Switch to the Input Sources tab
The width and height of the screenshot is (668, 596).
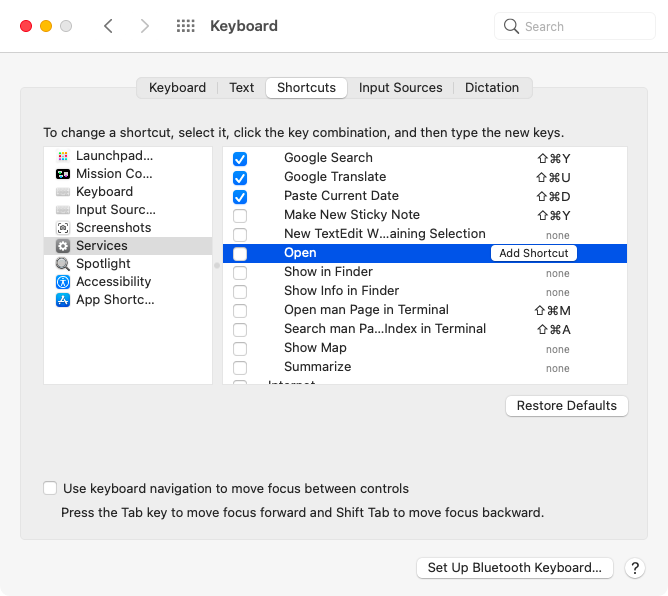pos(400,88)
